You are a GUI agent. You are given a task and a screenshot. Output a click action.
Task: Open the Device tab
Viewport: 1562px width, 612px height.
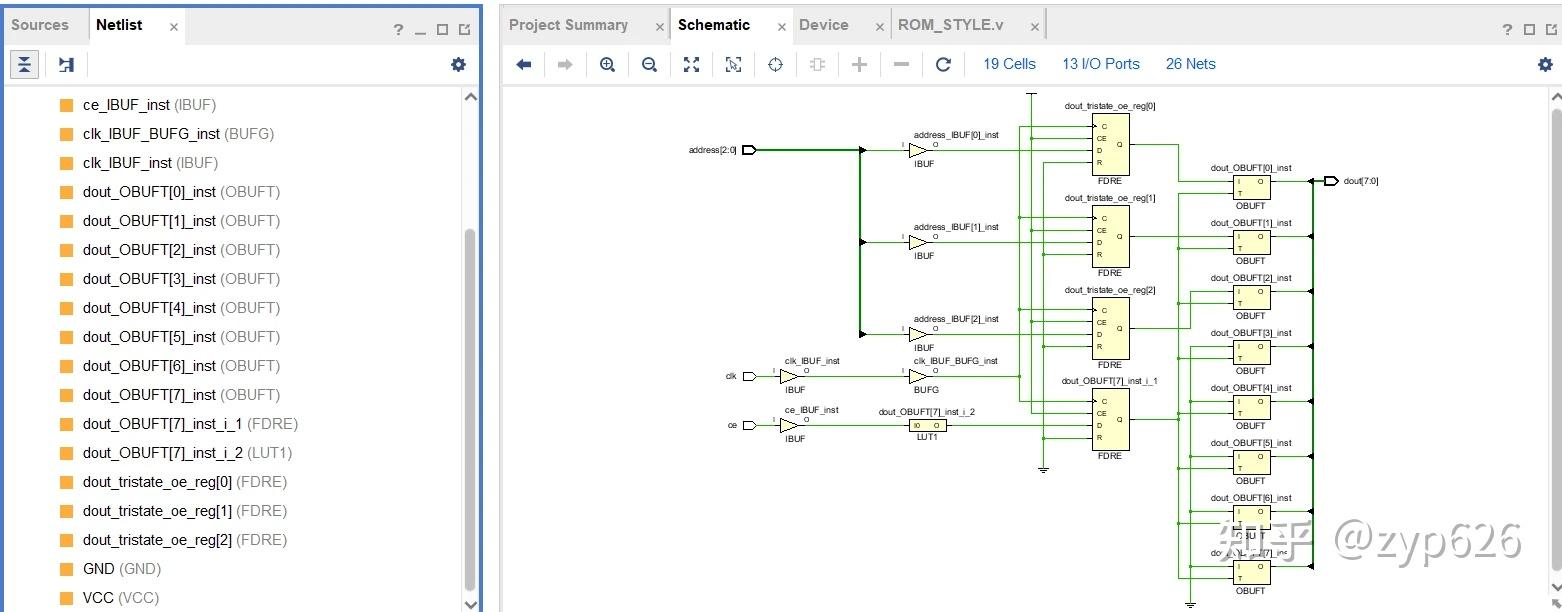pos(824,25)
